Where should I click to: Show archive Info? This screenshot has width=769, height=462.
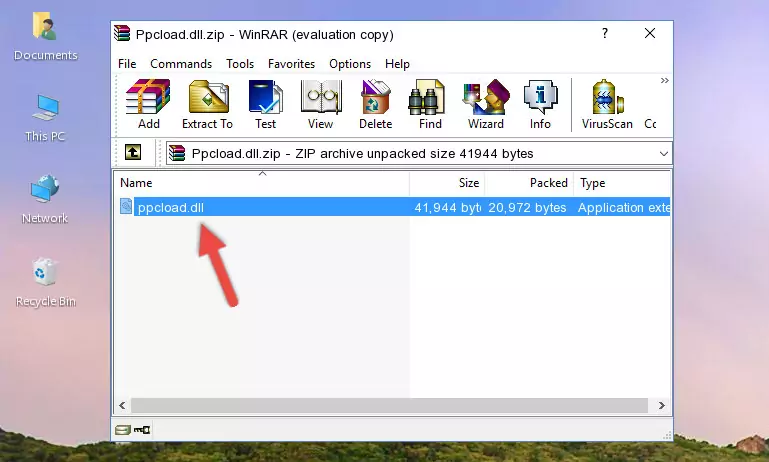(540, 104)
